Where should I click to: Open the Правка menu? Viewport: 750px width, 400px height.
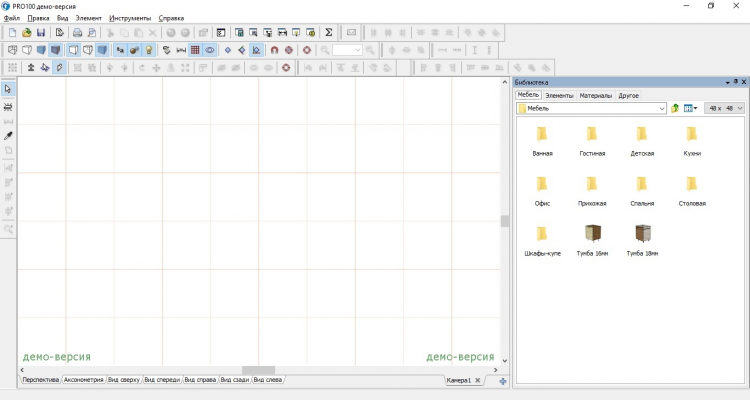point(38,18)
